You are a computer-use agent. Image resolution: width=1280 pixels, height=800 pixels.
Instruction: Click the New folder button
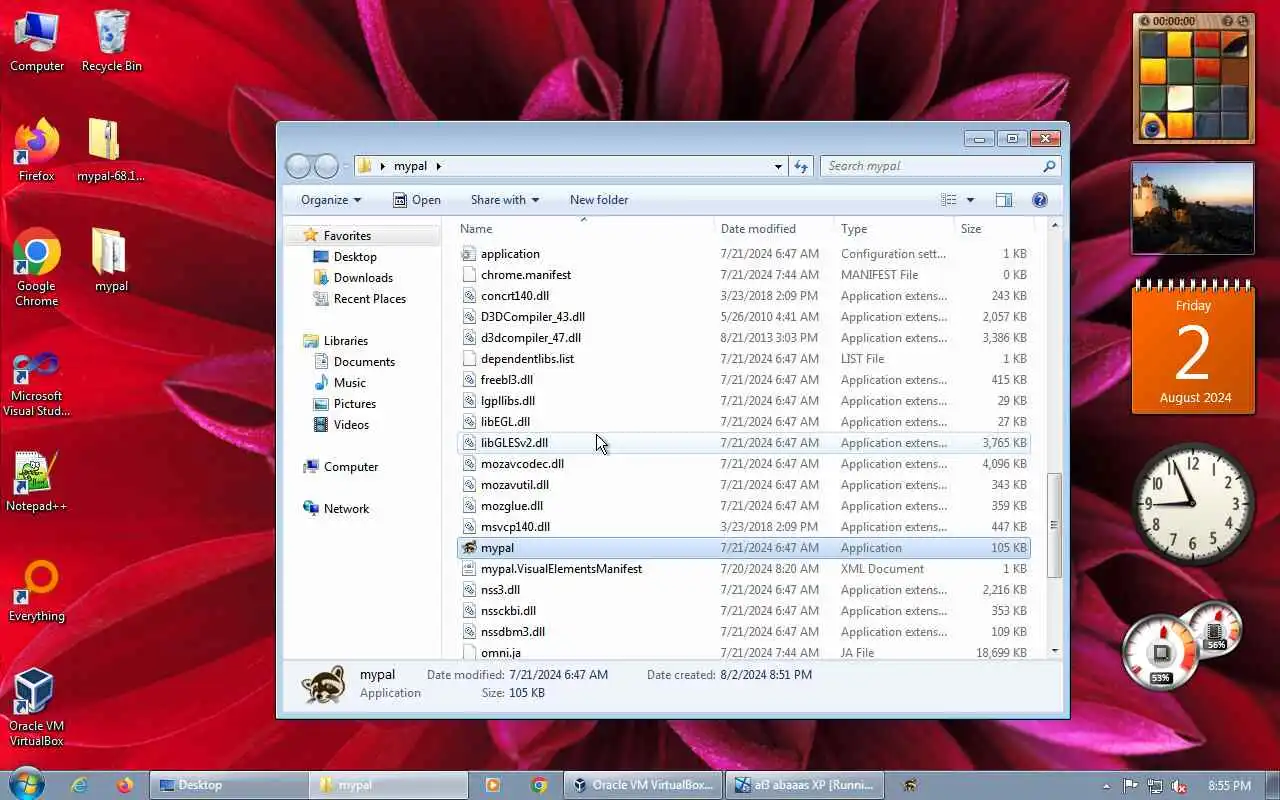point(599,200)
